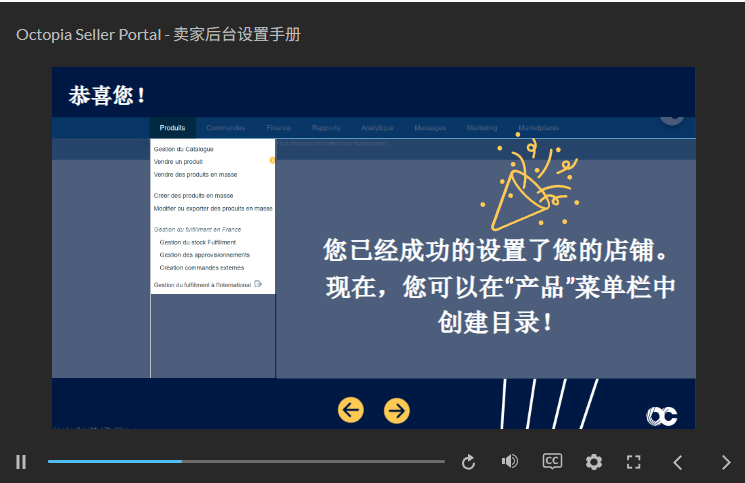
Task: Click the Octopia OC logo
Action: pyautogui.click(x=662, y=416)
